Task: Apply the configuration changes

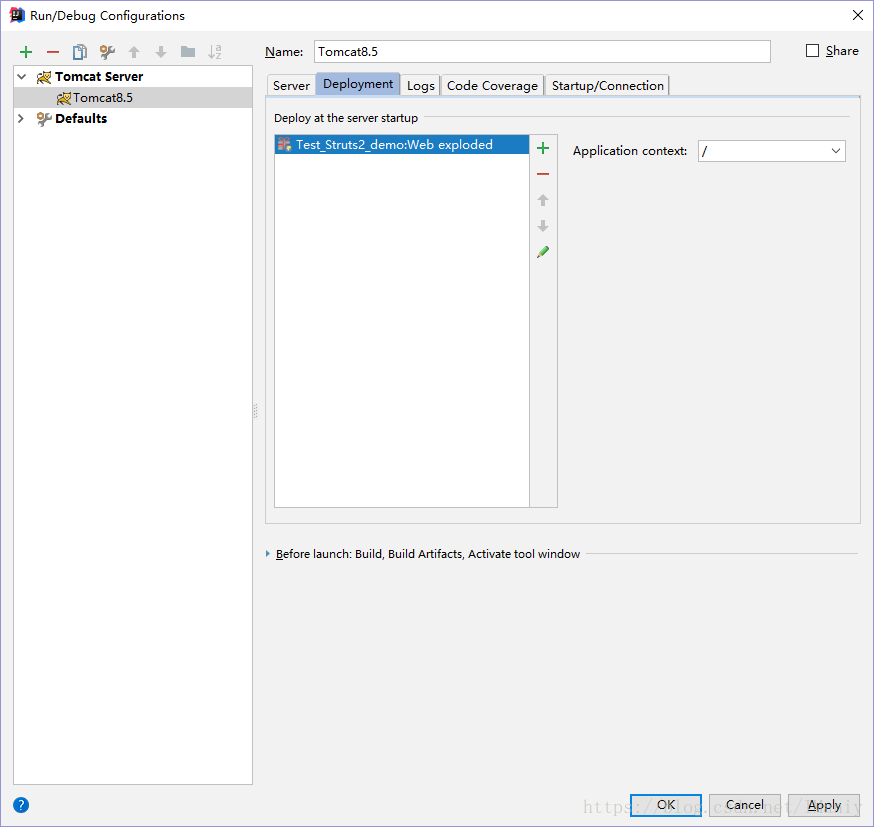Action: tap(824, 805)
